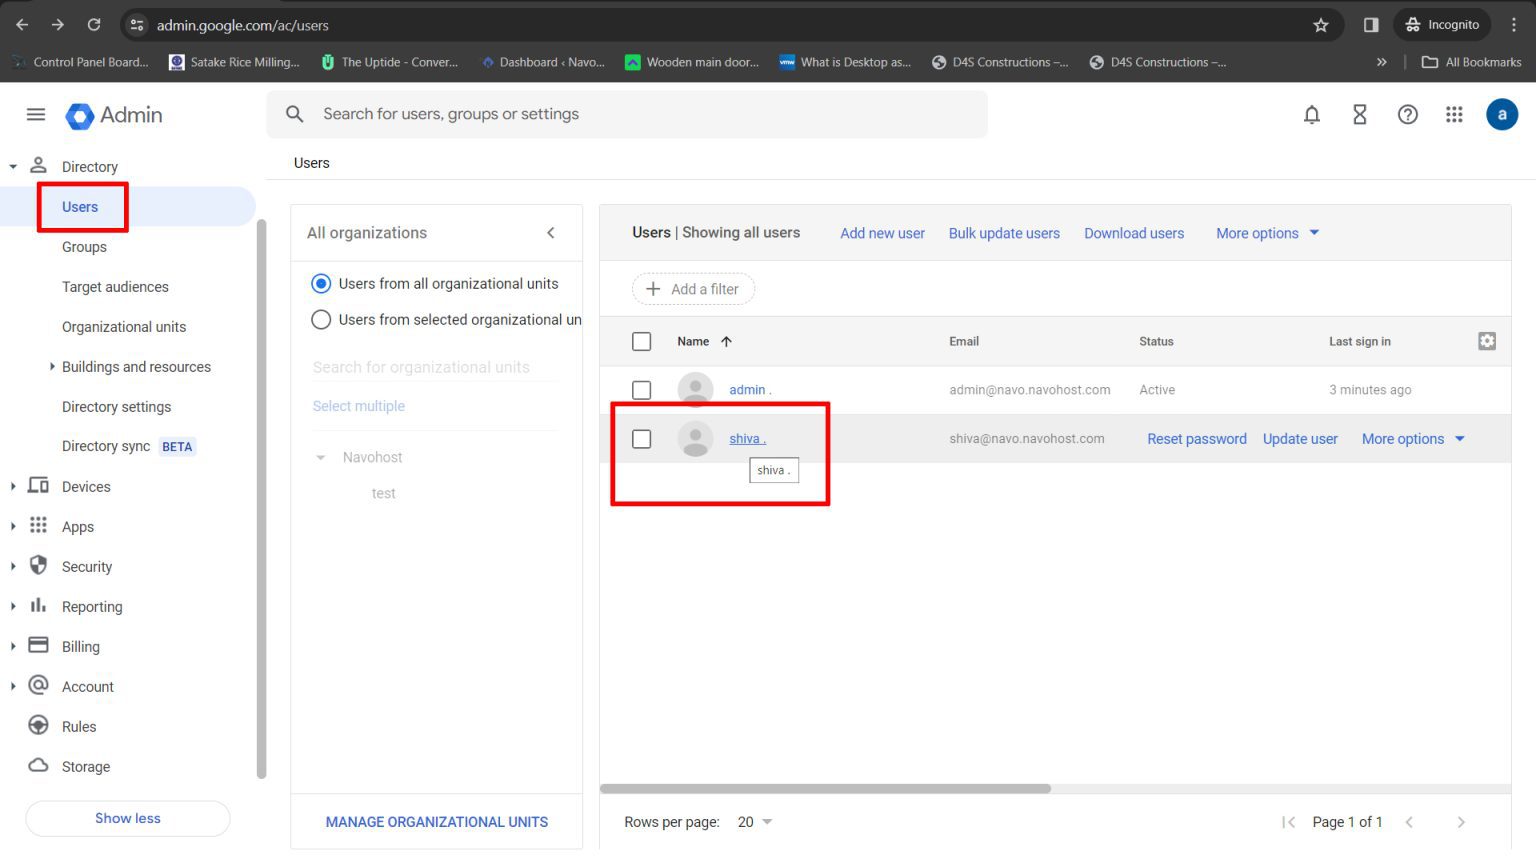Open the Help icon
The width and height of the screenshot is (1536, 859).
click(1407, 114)
